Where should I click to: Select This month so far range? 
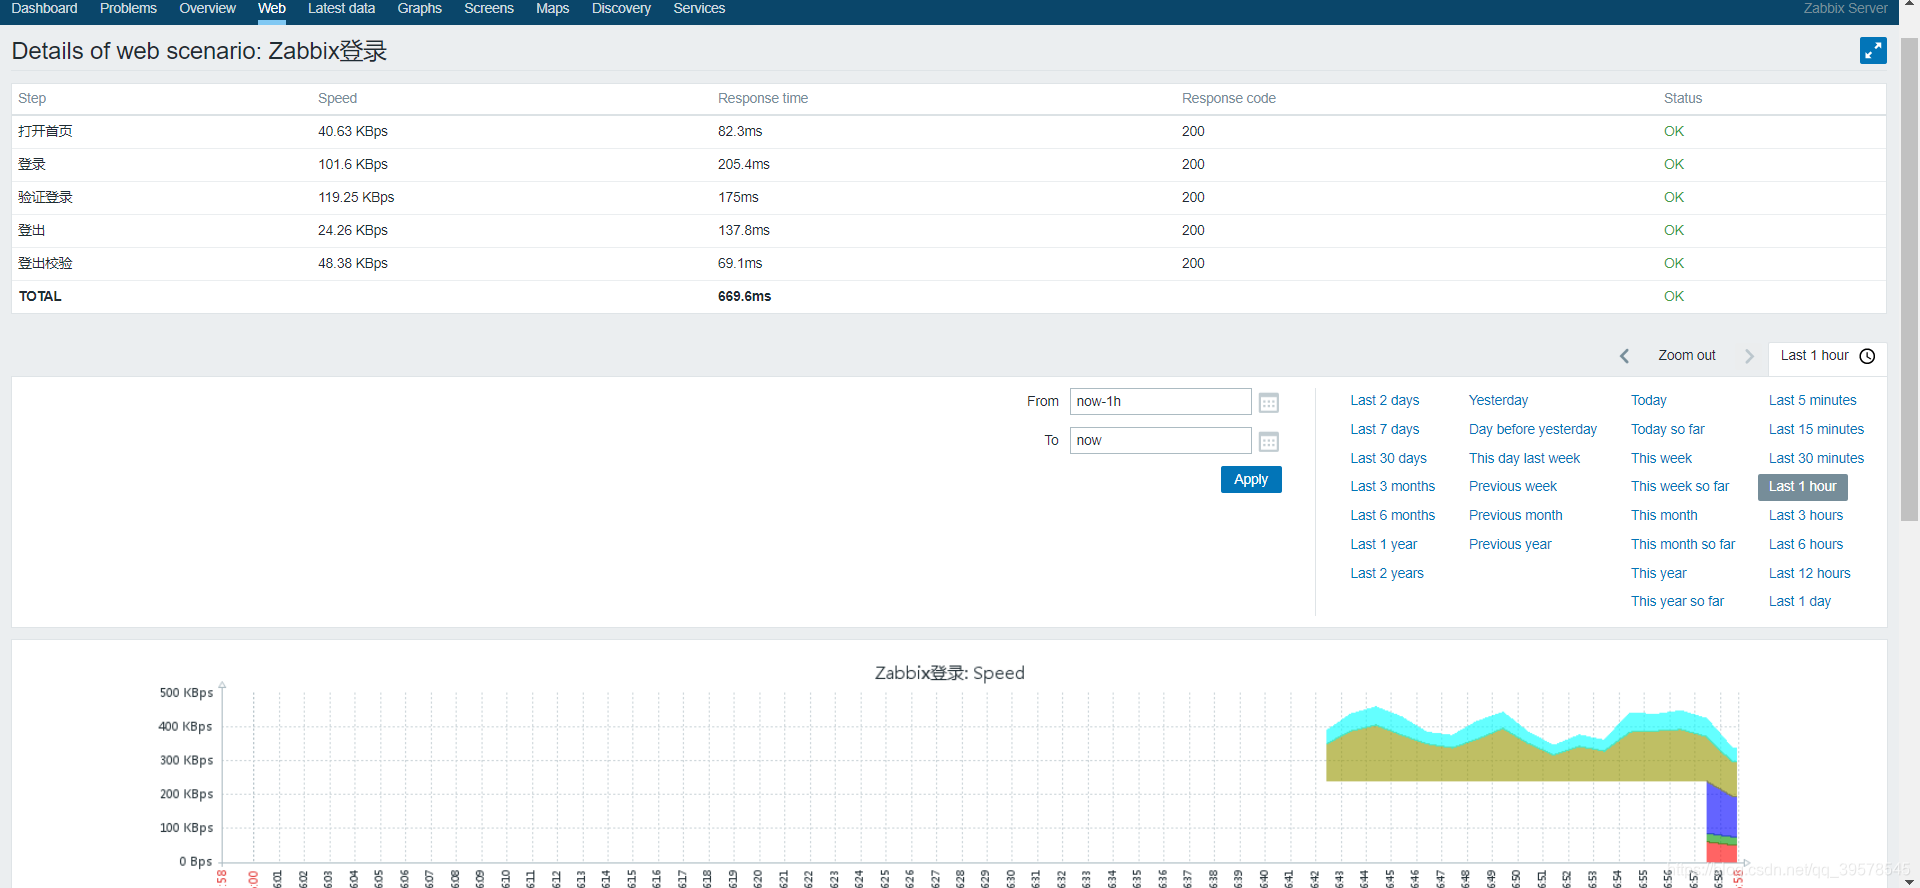1683,545
